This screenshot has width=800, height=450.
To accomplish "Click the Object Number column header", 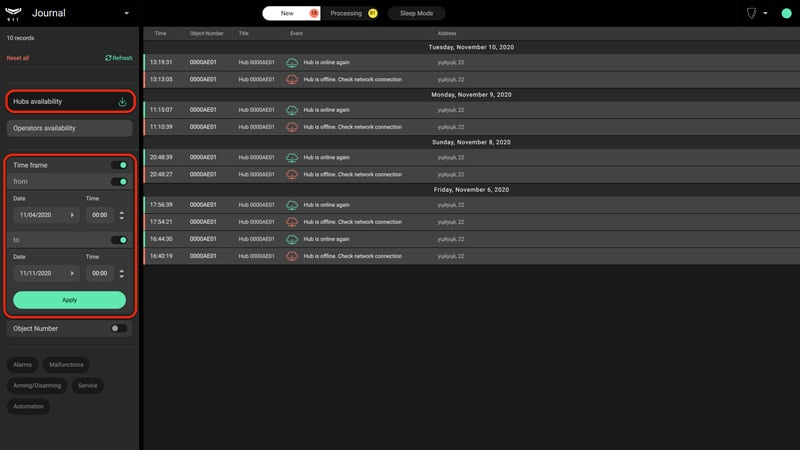I will click(x=207, y=33).
